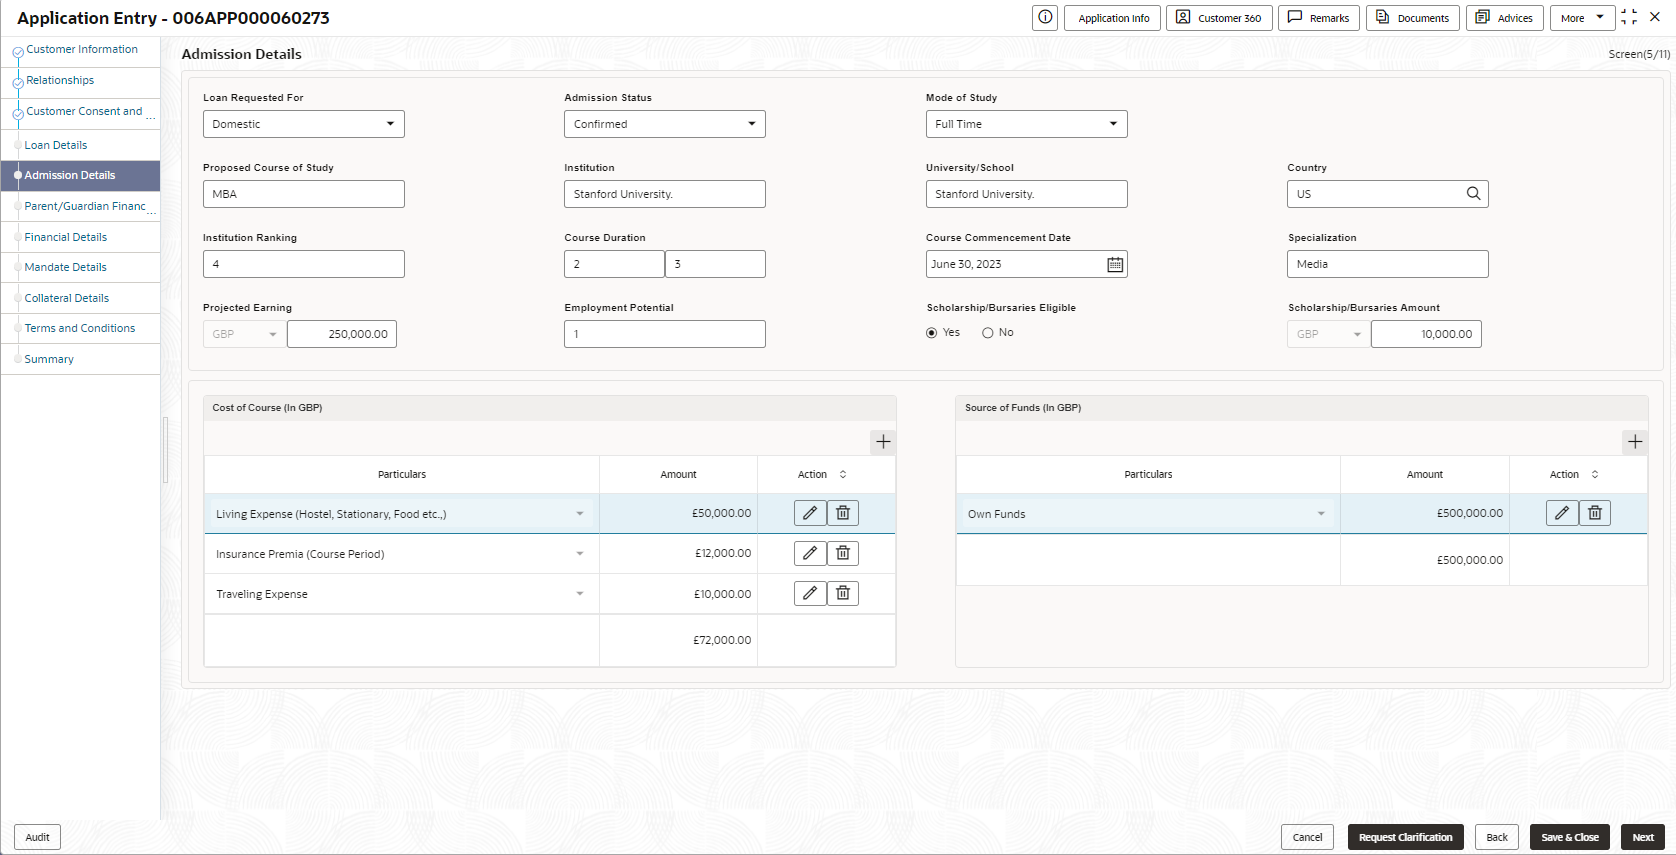Expand Traveling Expense particulars dropdown
This screenshot has width=1676, height=855.
click(580, 594)
